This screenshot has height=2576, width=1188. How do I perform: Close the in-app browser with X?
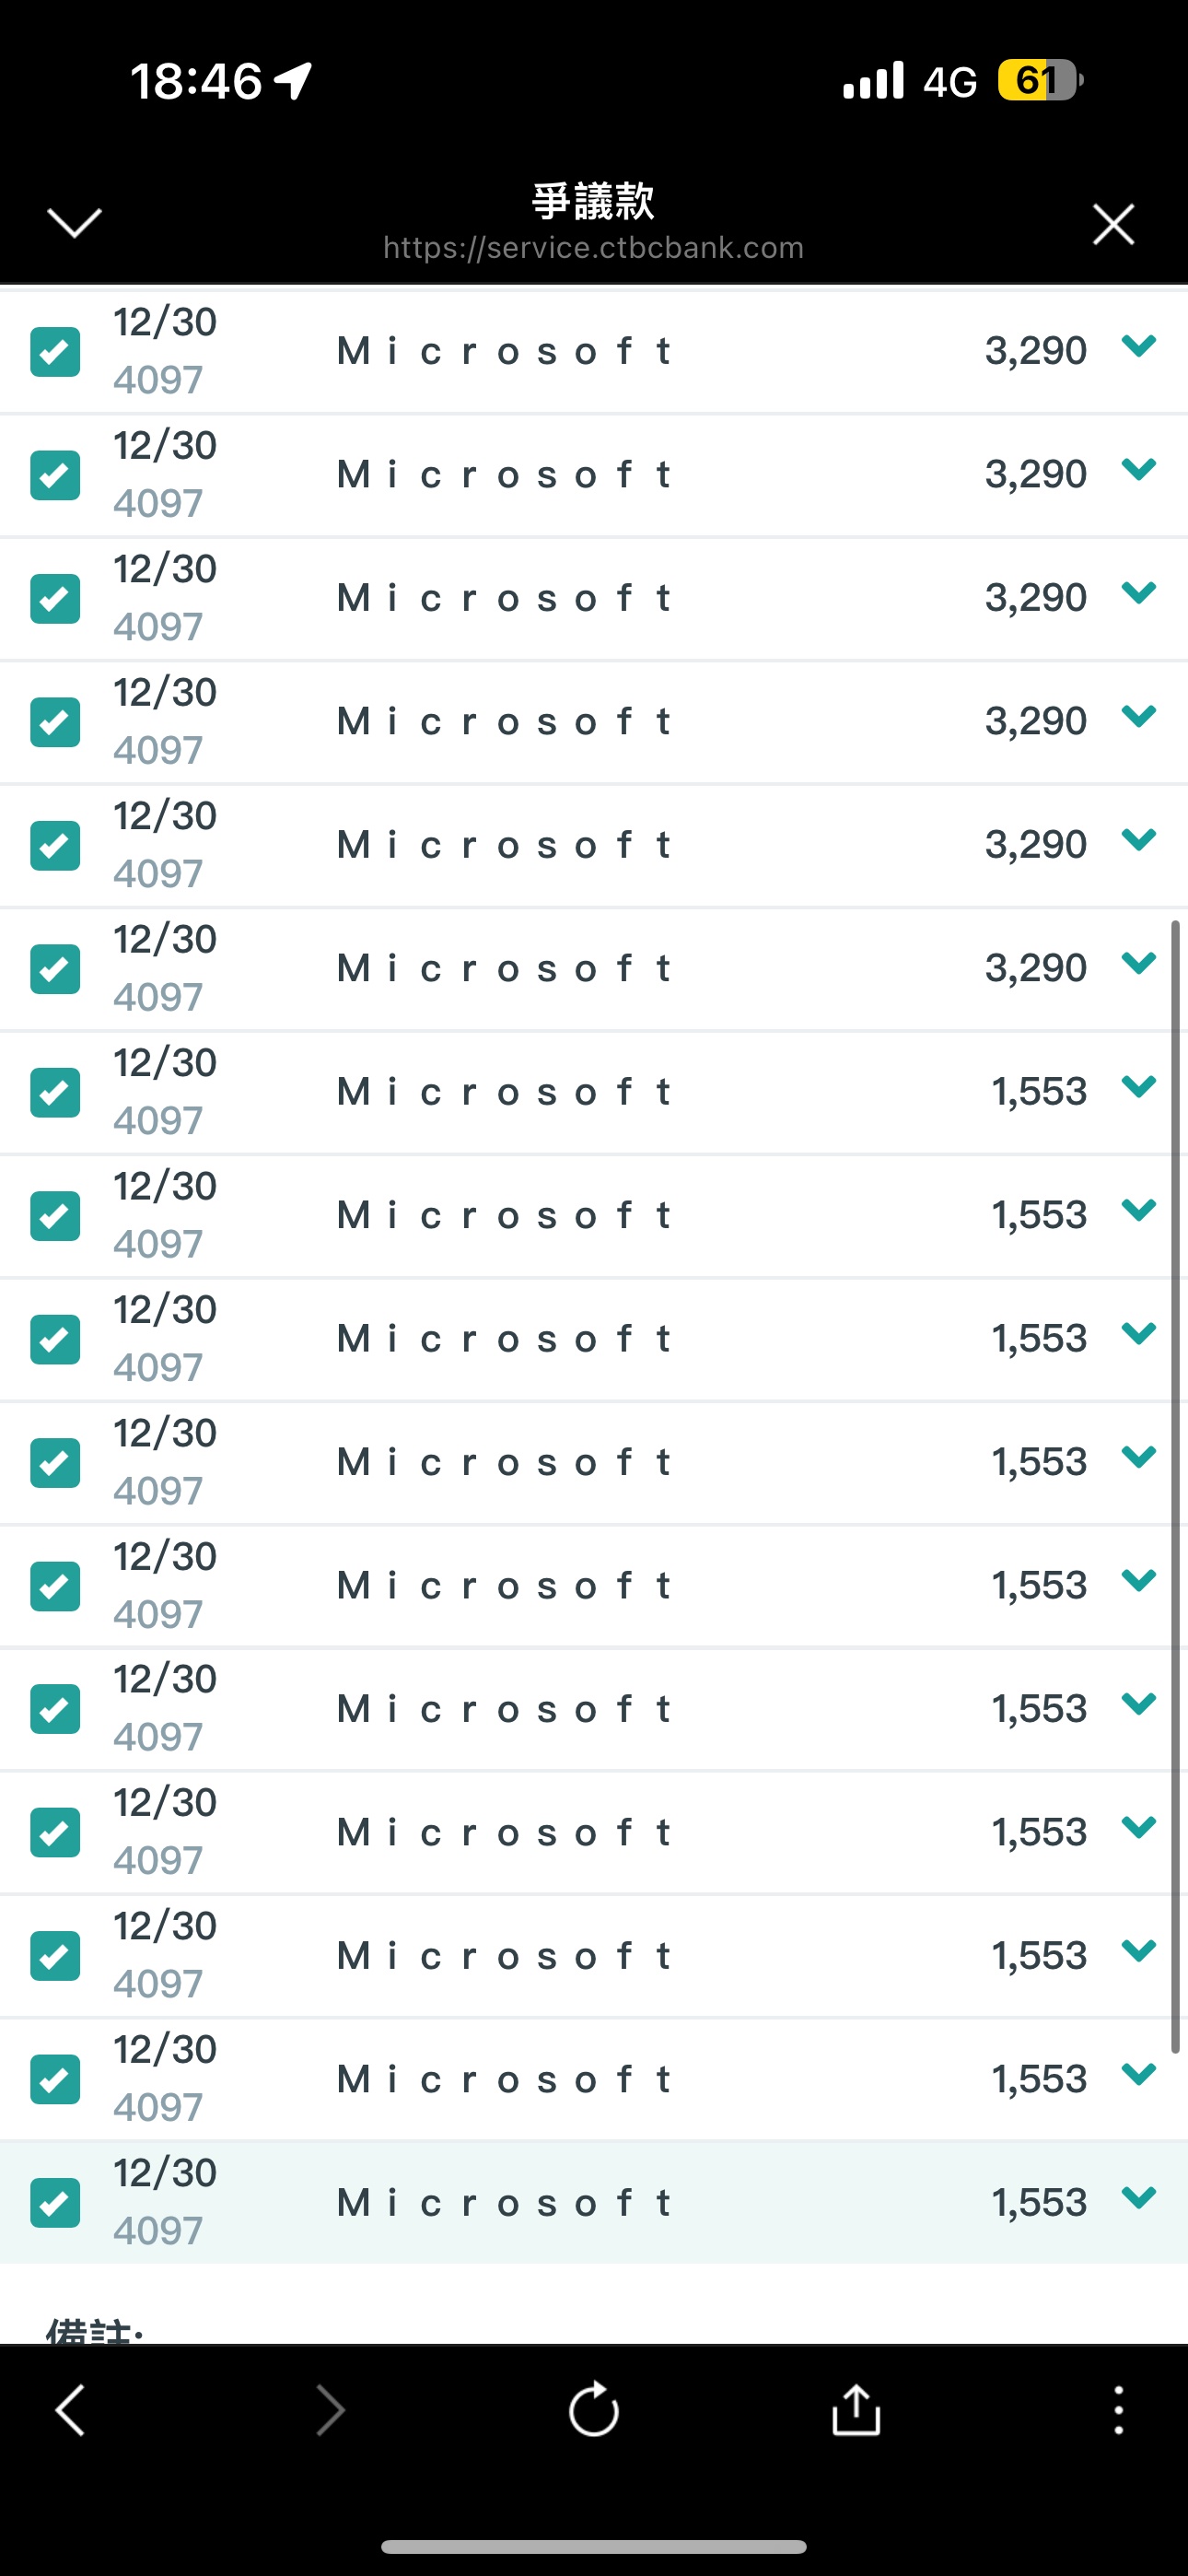pyautogui.click(x=1114, y=224)
